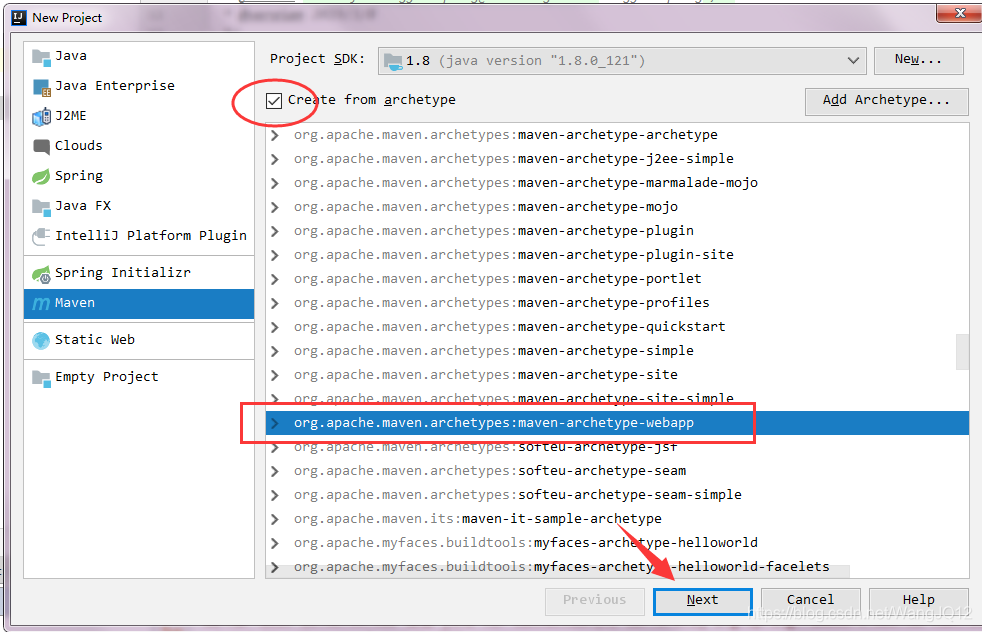Select myfaces-archetype-helloworld row text

[525, 543]
